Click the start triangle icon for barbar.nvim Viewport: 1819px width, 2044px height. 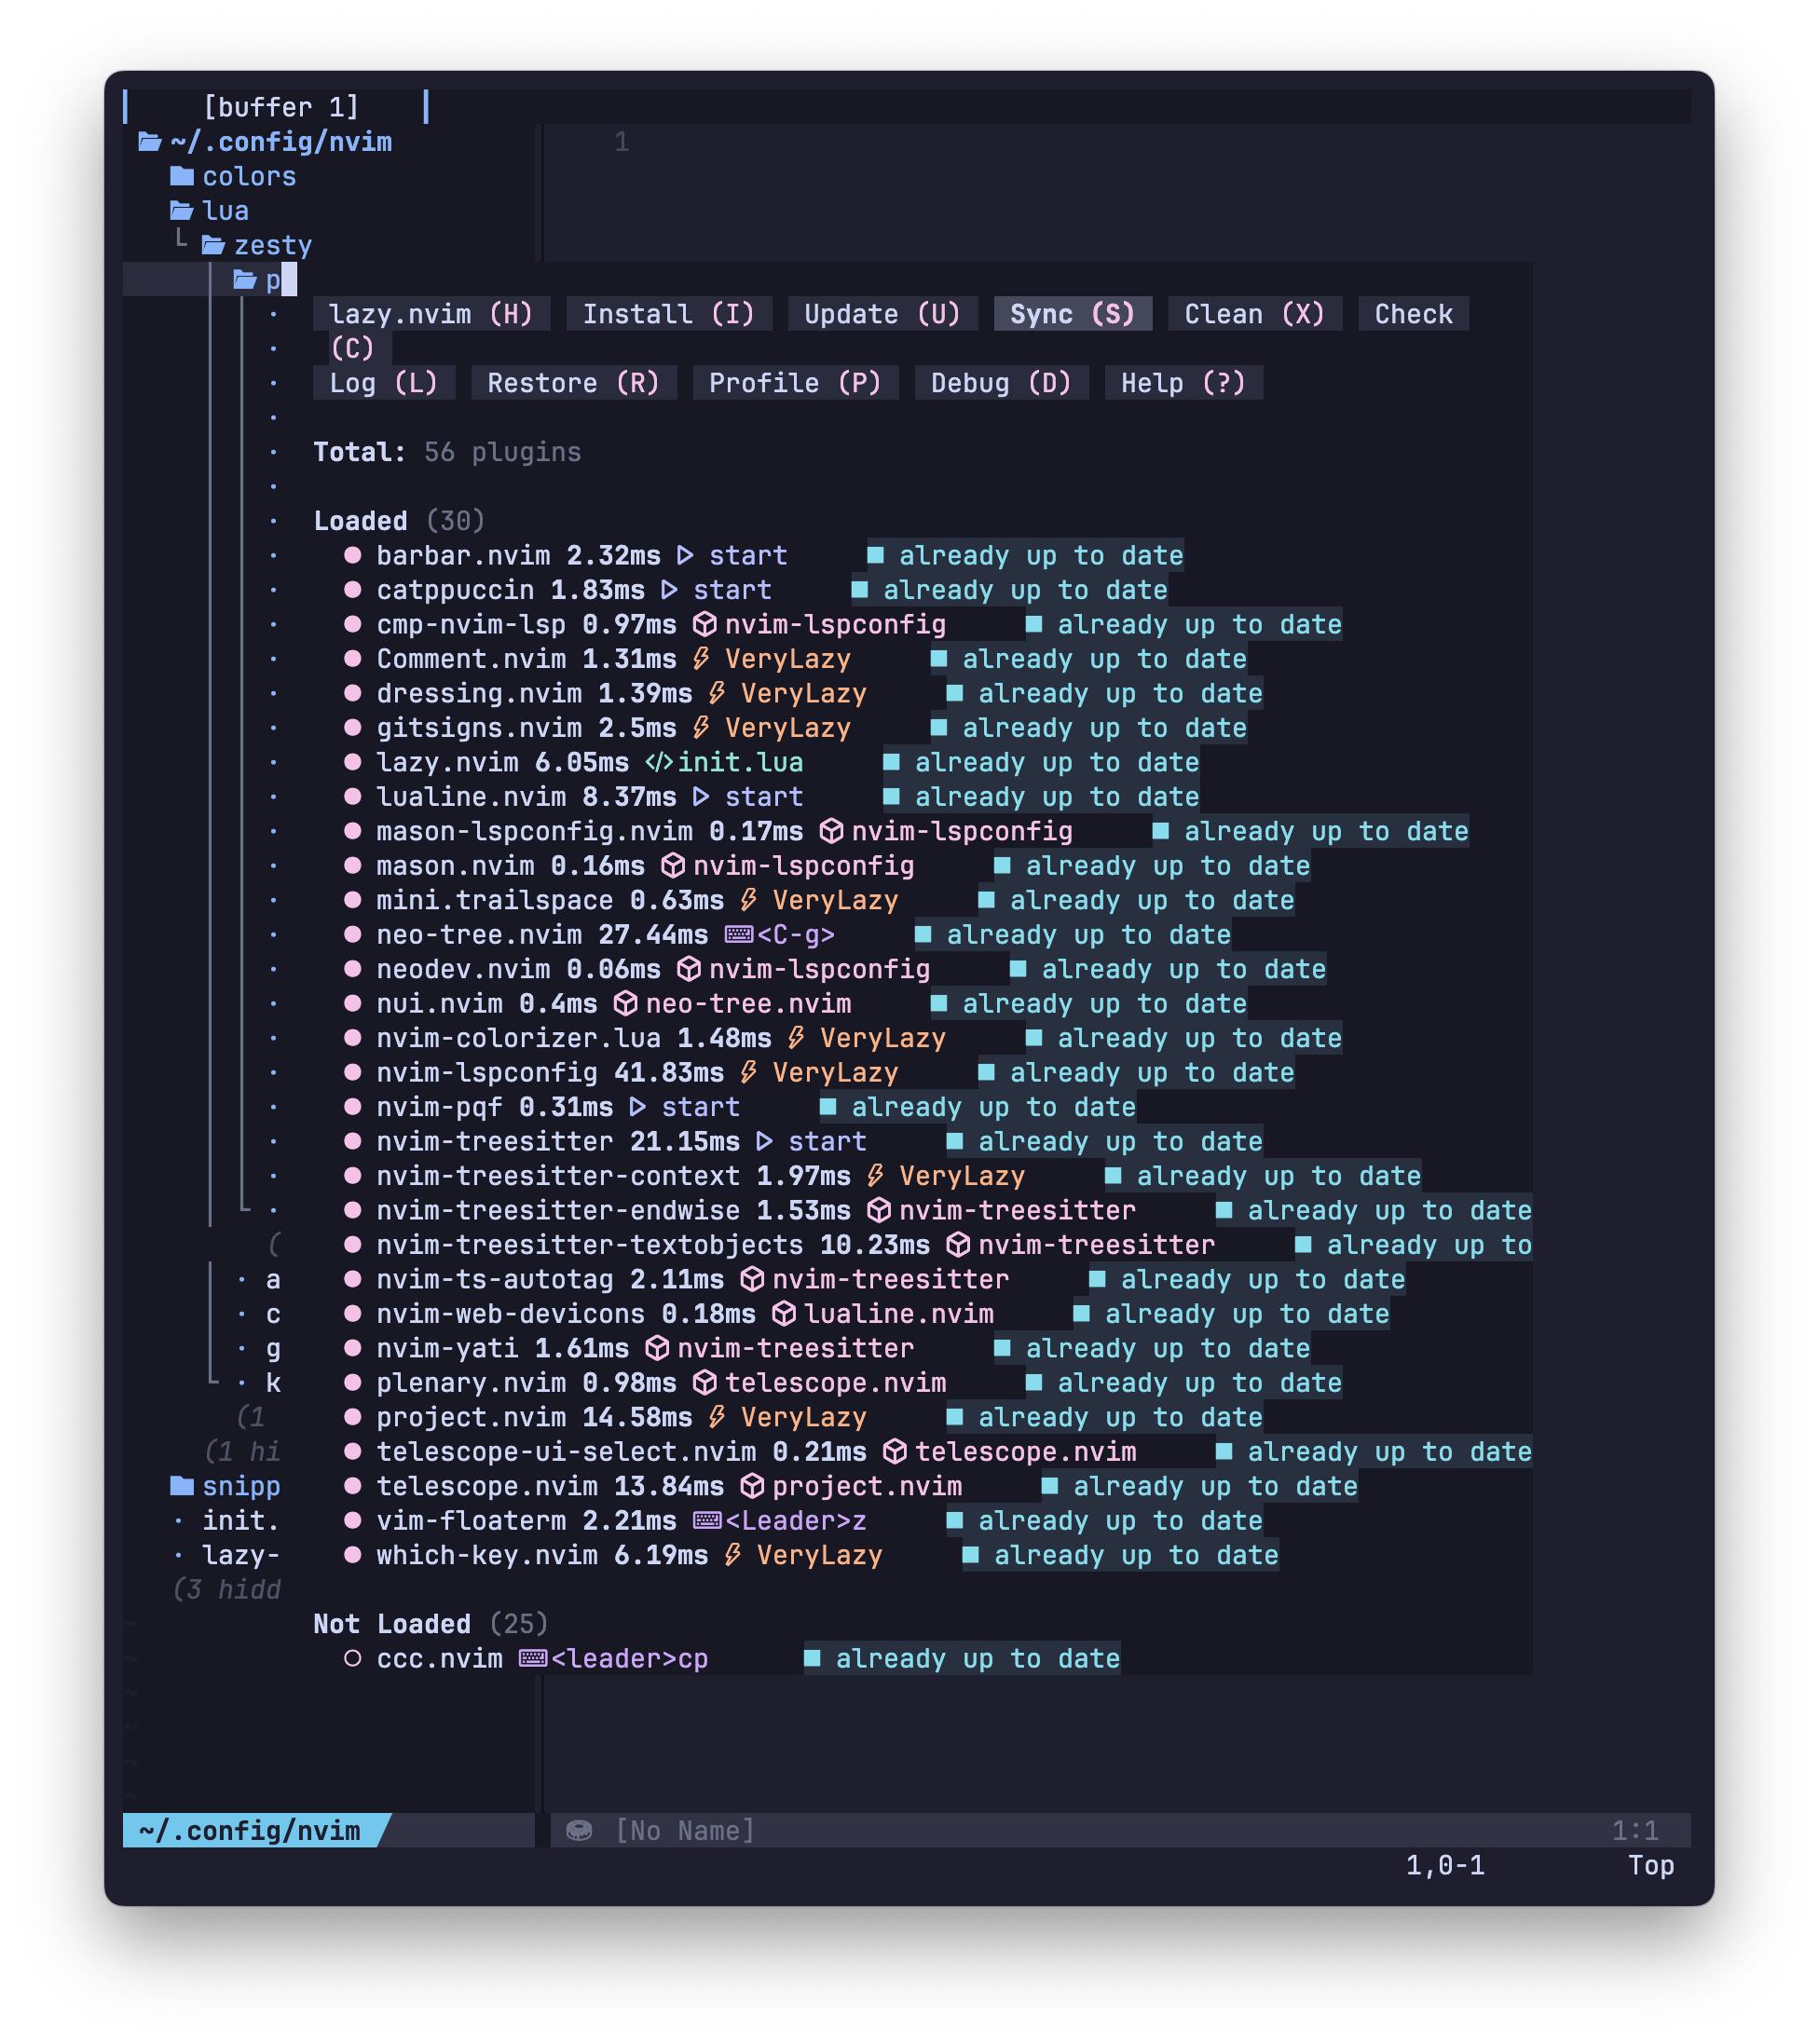pos(685,555)
